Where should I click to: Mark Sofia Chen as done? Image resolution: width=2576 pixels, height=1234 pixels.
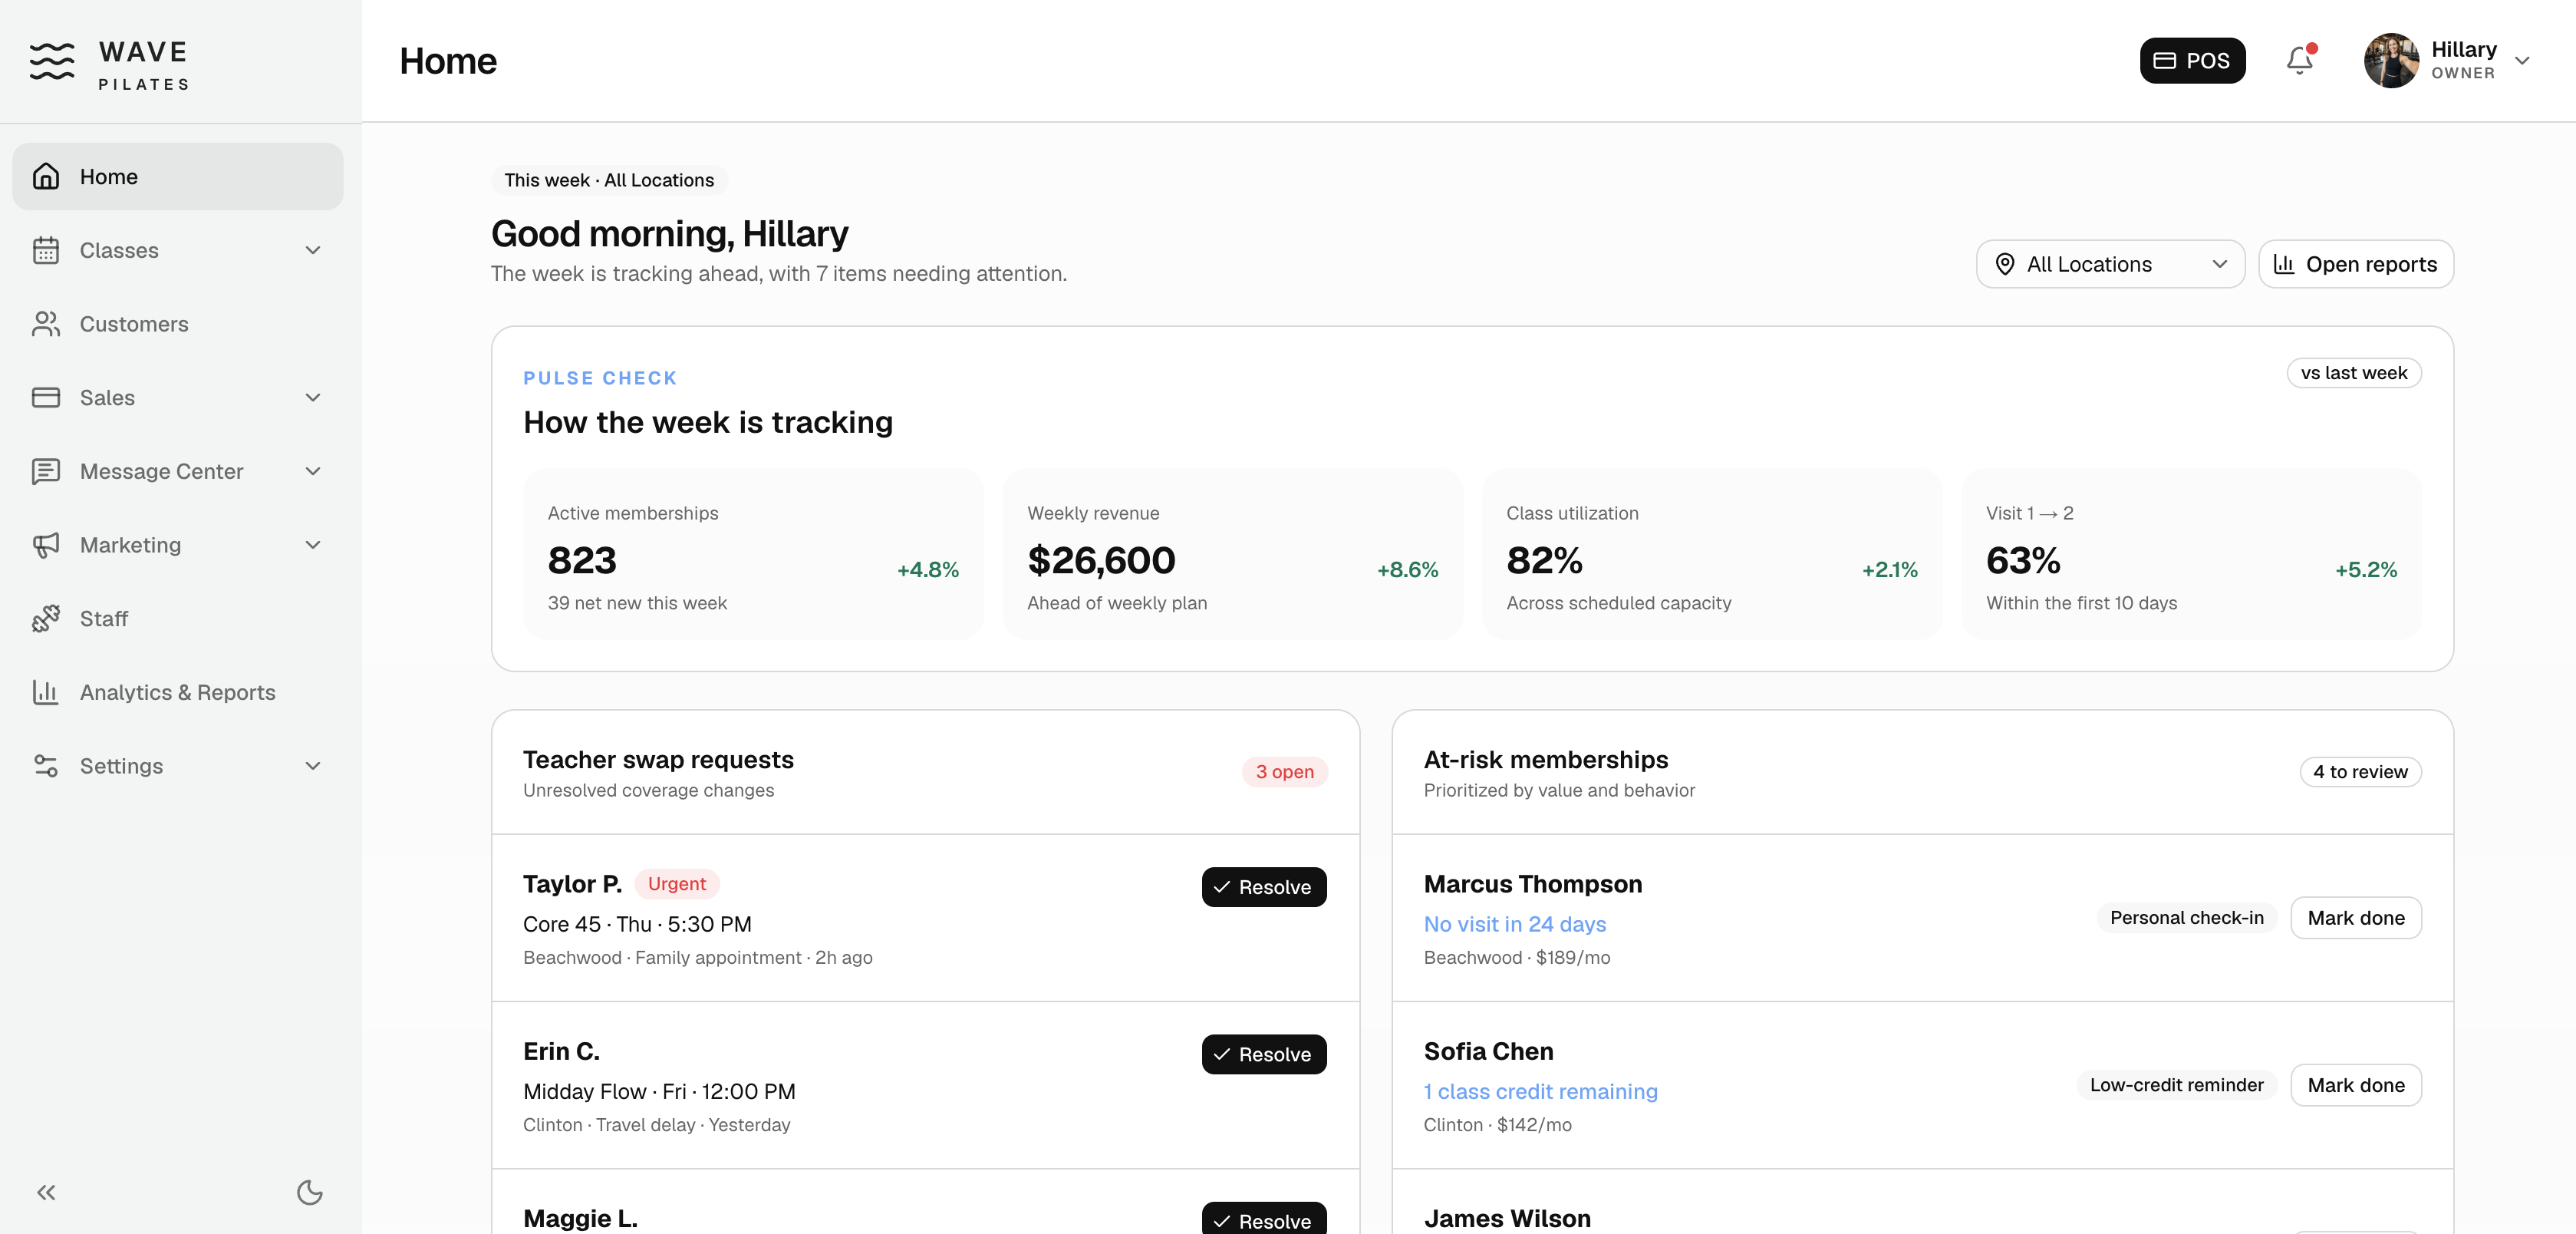(2356, 1085)
